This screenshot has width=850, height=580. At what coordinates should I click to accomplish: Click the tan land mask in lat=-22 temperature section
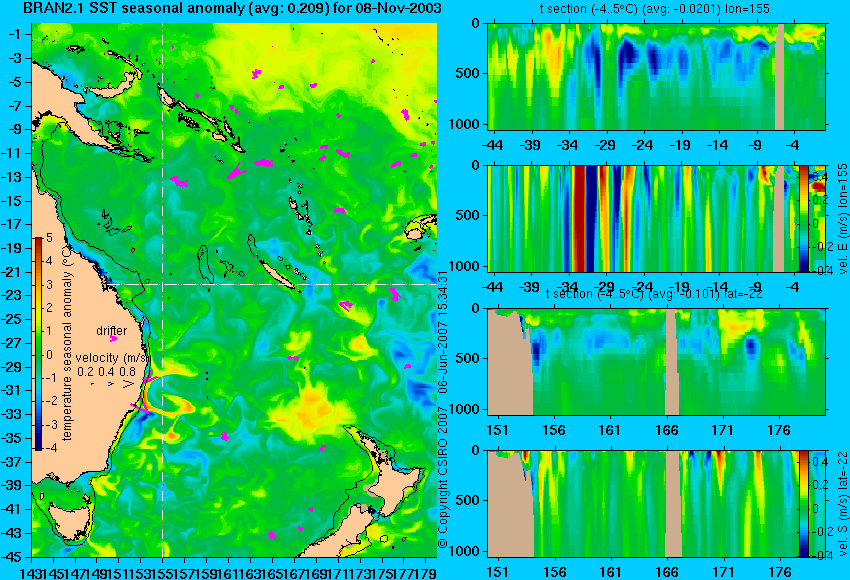tap(510, 363)
